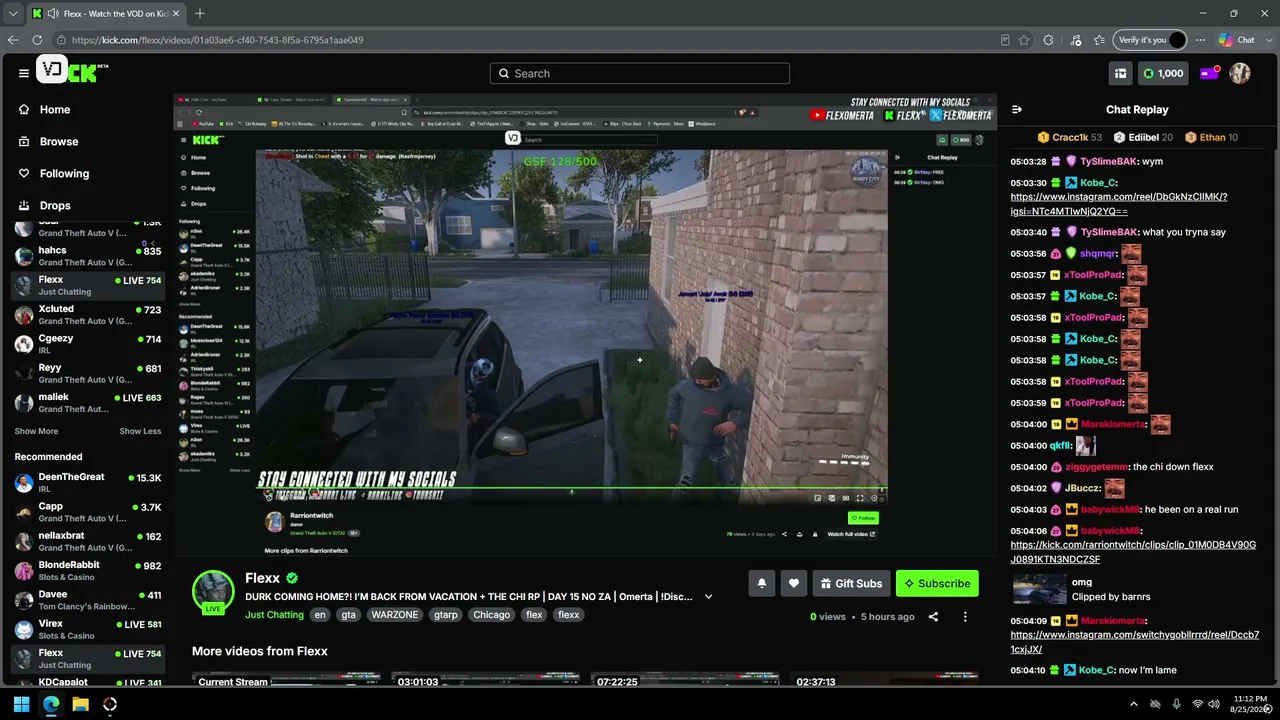The height and width of the screenshot is (720, 1280).
Task: Open the Current Stream video thumbnail
Action: 286,679
